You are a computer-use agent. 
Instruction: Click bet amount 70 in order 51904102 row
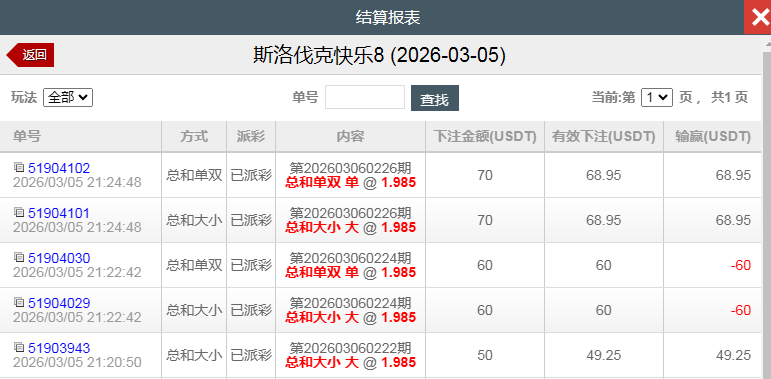pos(485,175)
